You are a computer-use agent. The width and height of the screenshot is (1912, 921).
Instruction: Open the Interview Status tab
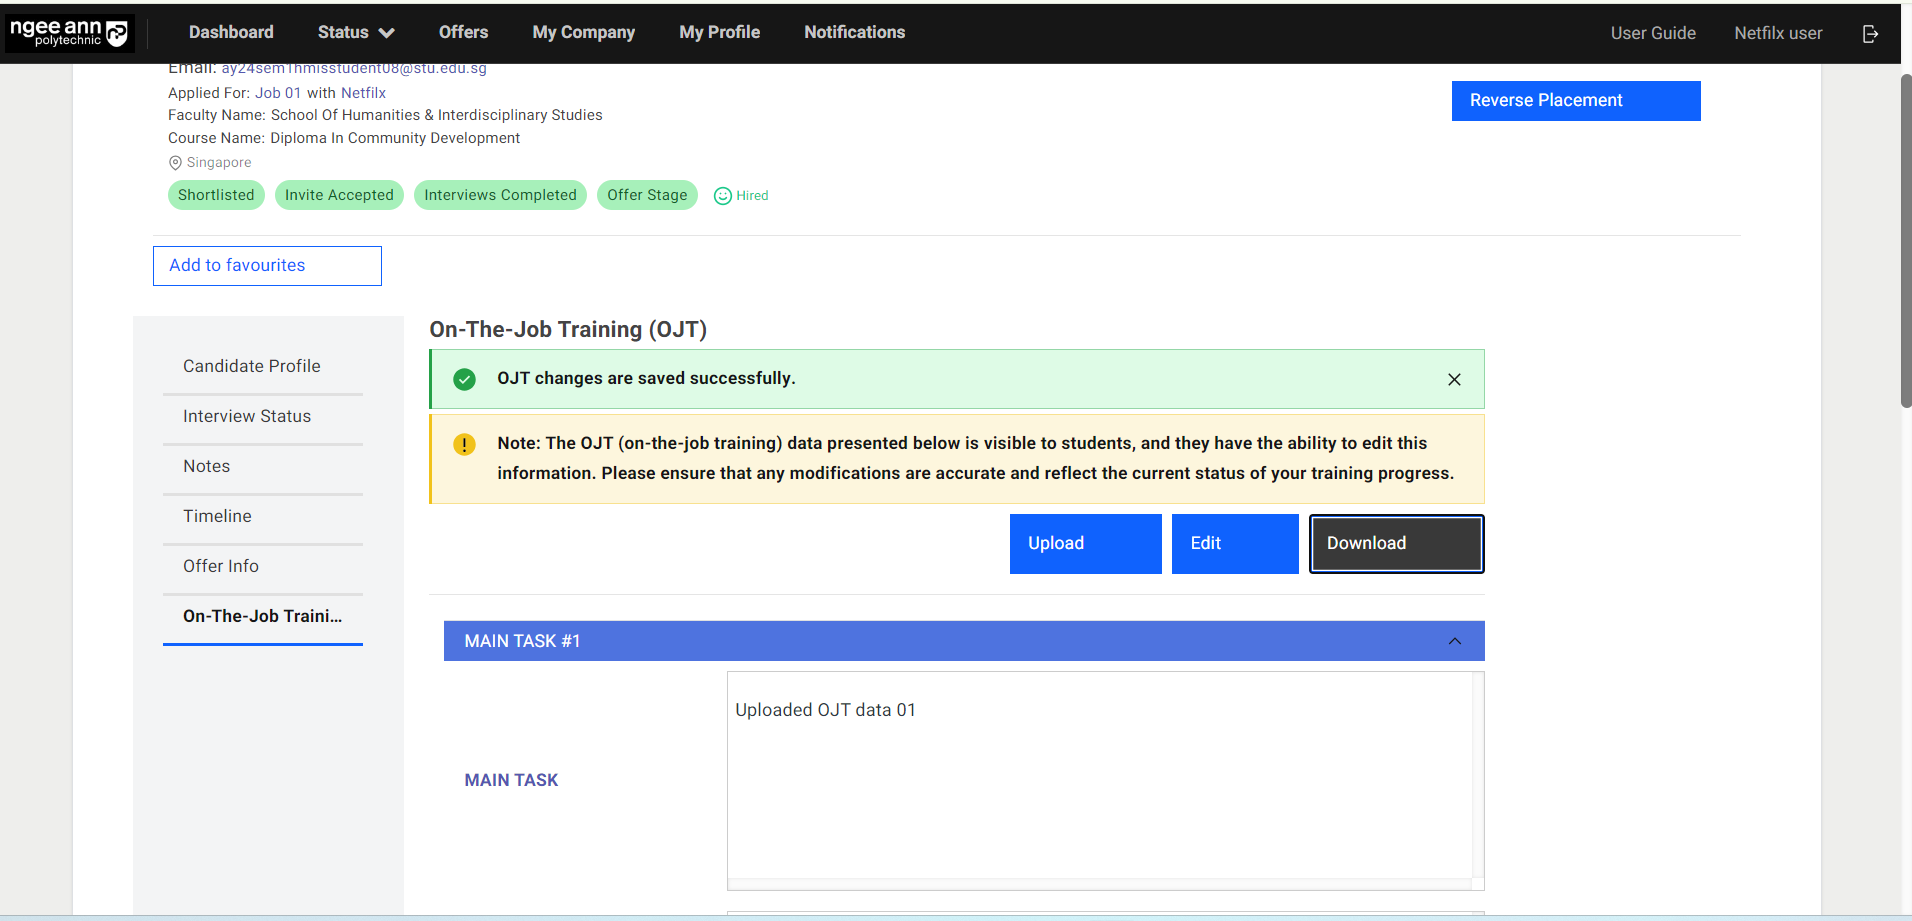(x=247, y=416)
